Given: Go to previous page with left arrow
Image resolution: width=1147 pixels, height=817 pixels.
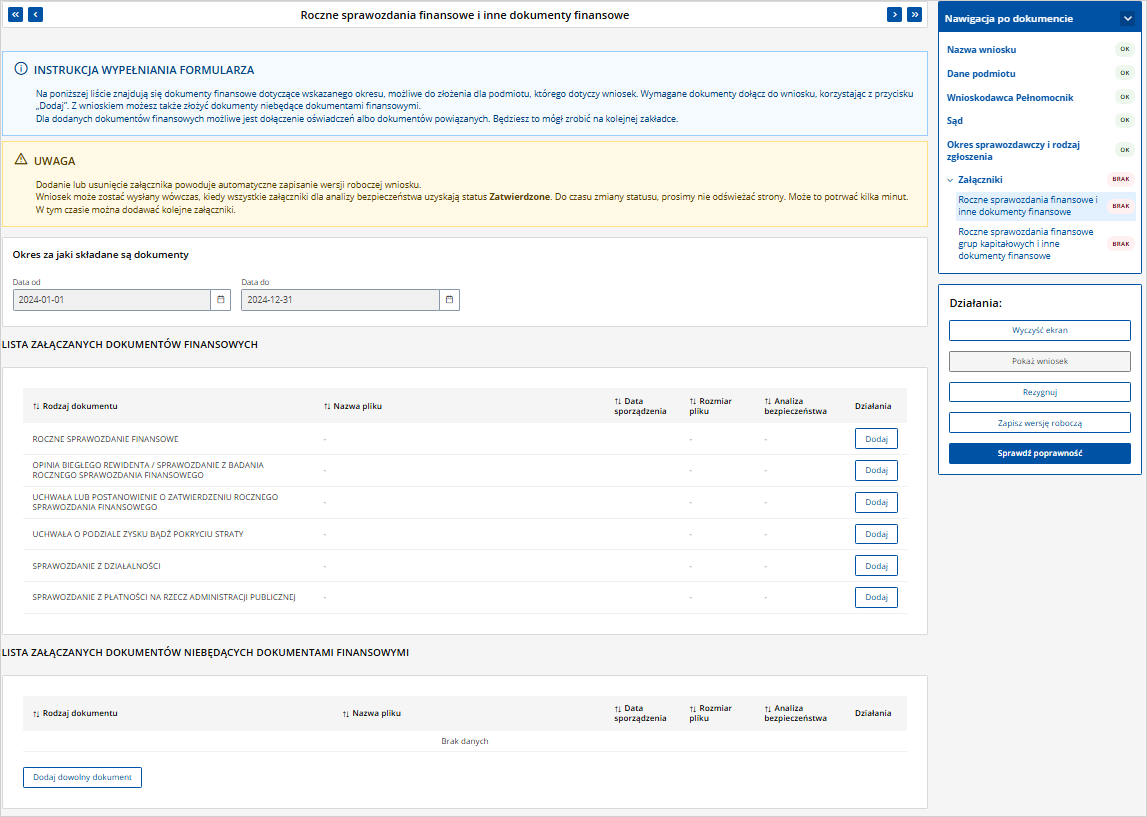Looking at the screenshot, I should (35, 15).
